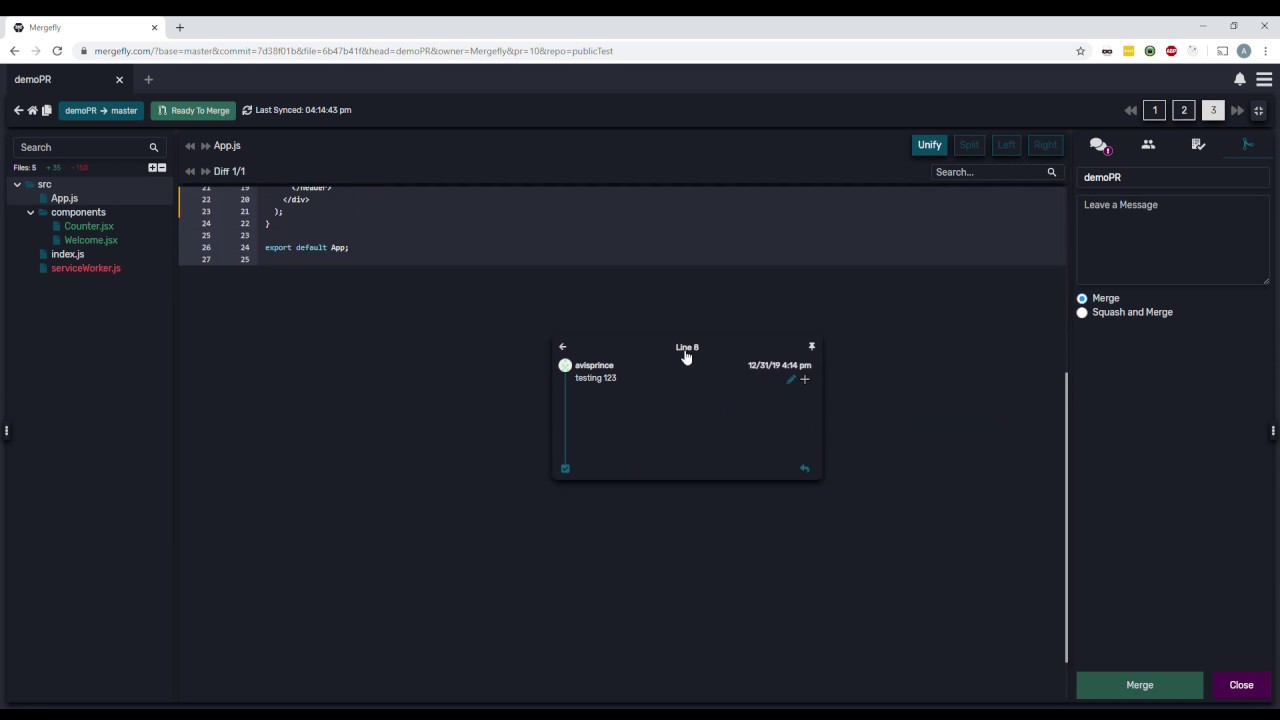Viewport: 1280px width, 720px height.
Task: Click the green Merge button
Action: [x=1140, y=685]
